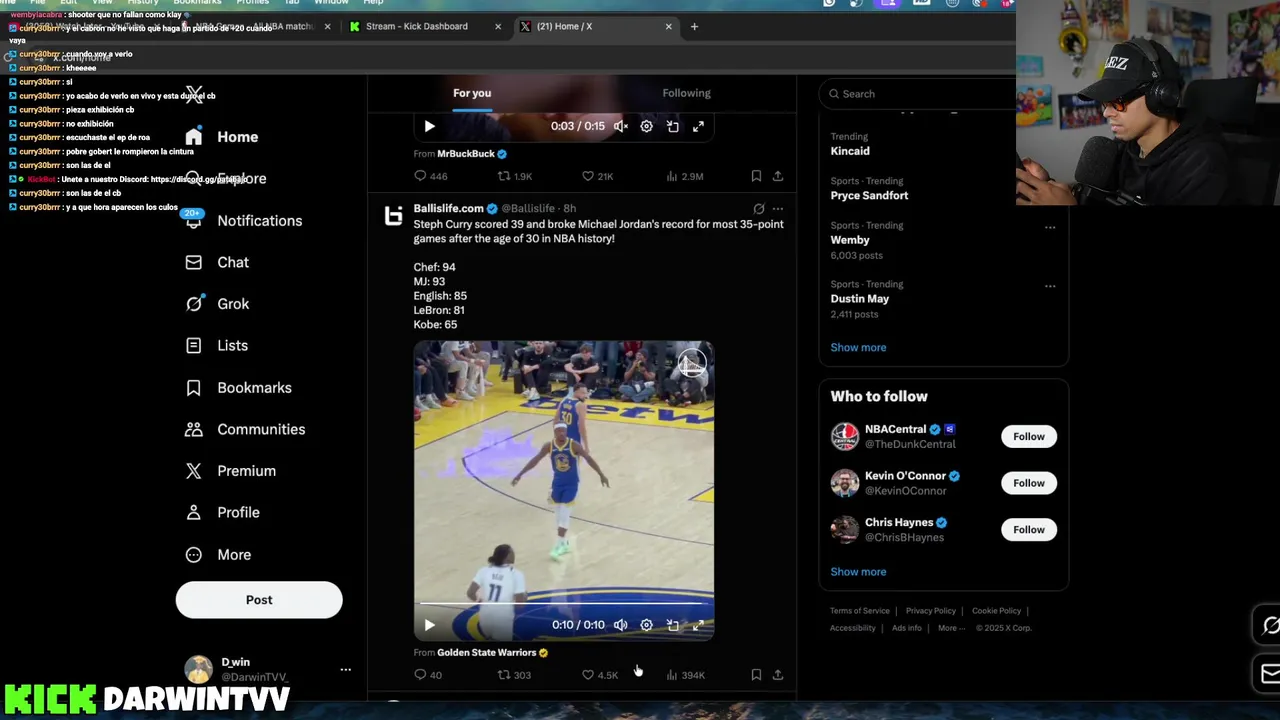Open Home in the X sidebar
Screen dimensions: 1280x720
(x=222, y=137)
